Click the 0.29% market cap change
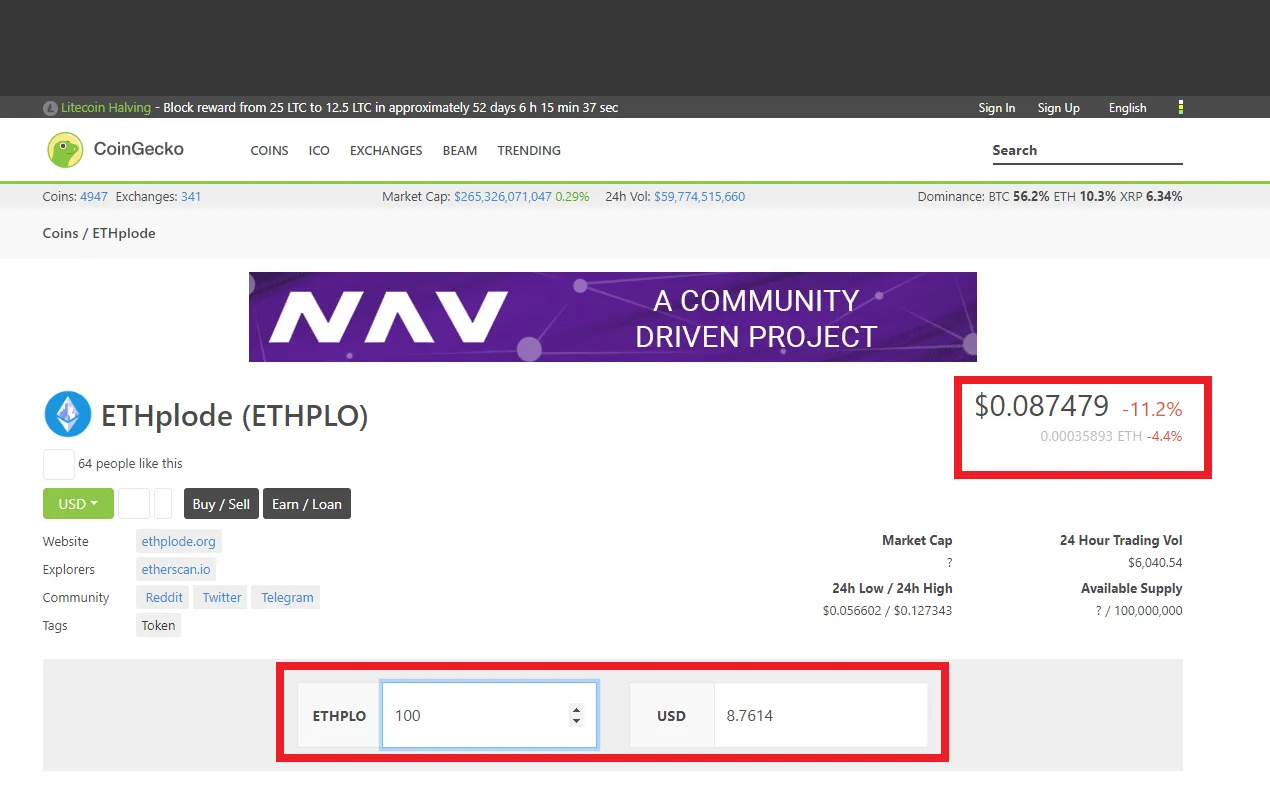Screen dimensions: 1270x786 [572, 197]
